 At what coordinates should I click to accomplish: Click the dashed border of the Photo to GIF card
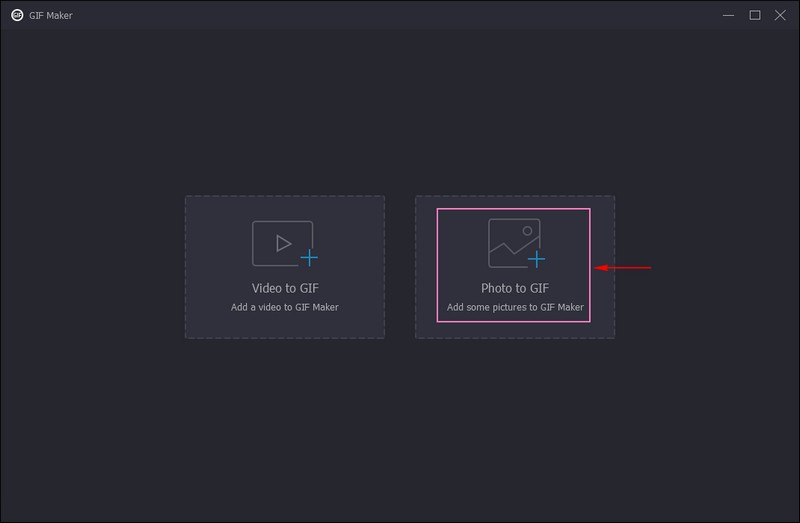coord(614,300)
